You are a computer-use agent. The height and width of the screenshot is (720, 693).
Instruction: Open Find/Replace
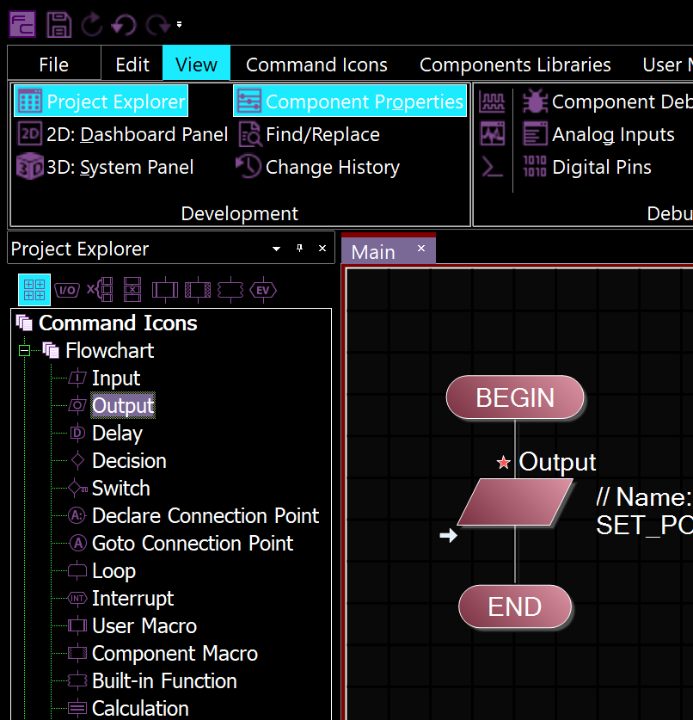click(x=309, y=134)
